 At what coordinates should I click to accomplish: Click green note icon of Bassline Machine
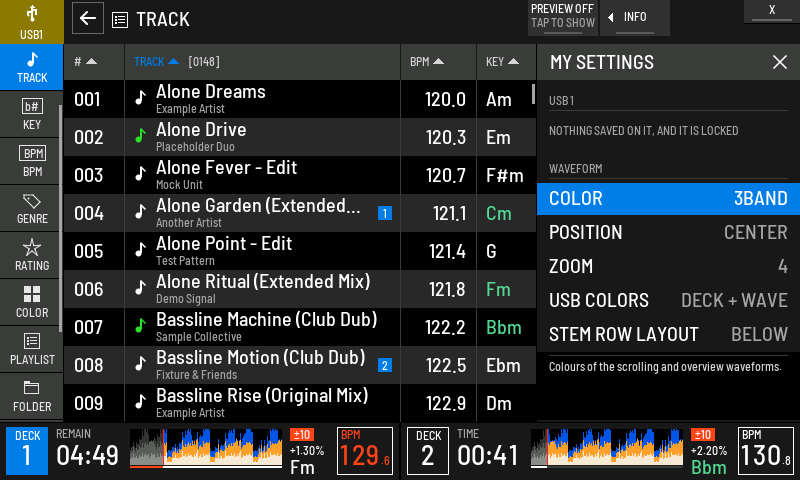click(140, 325)
